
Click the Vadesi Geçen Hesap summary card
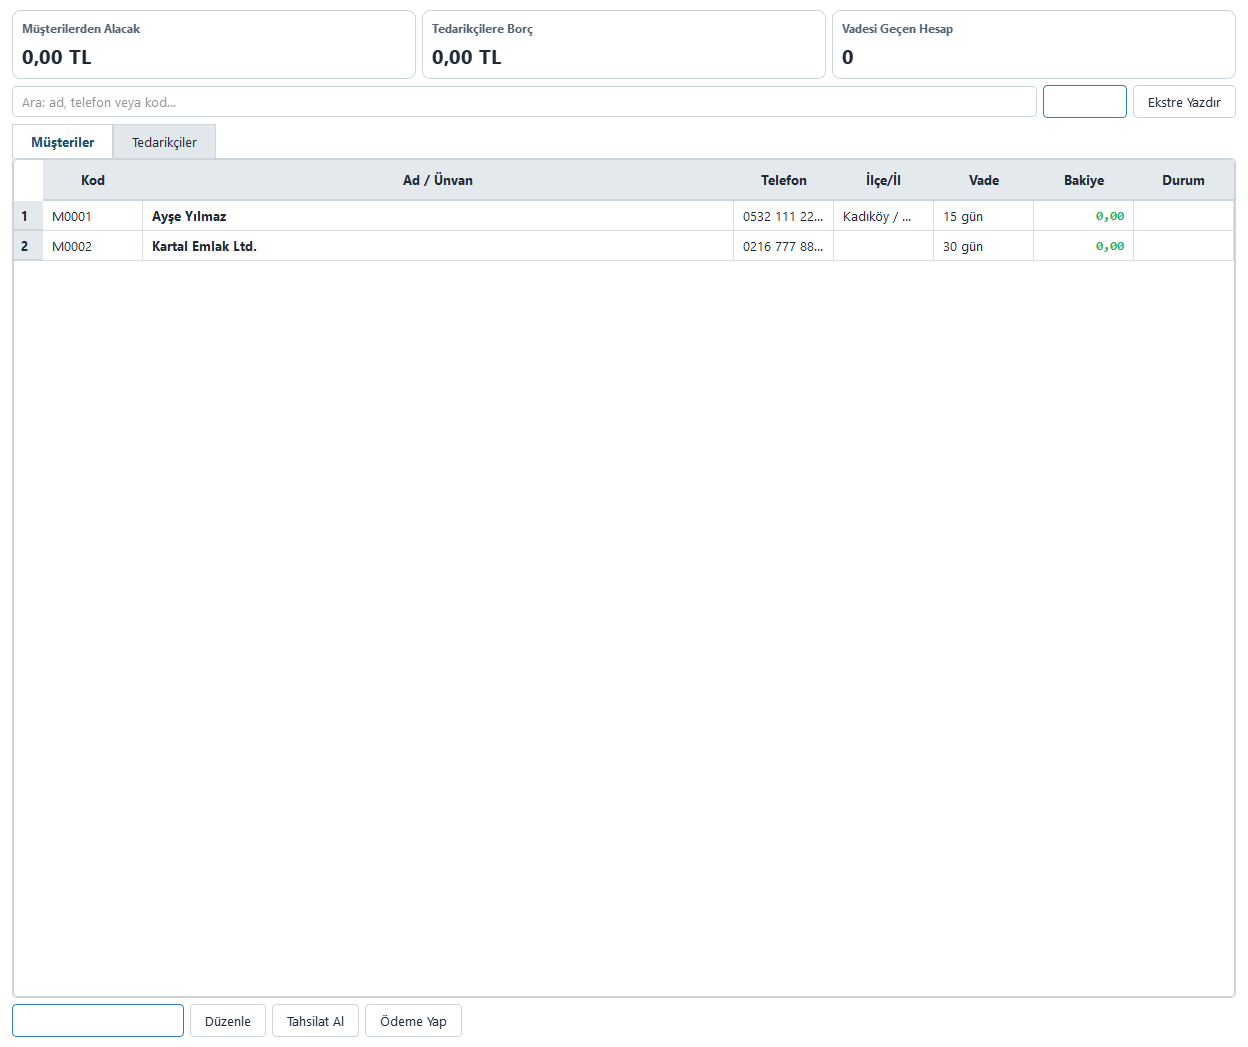[x=1034, y=45]
